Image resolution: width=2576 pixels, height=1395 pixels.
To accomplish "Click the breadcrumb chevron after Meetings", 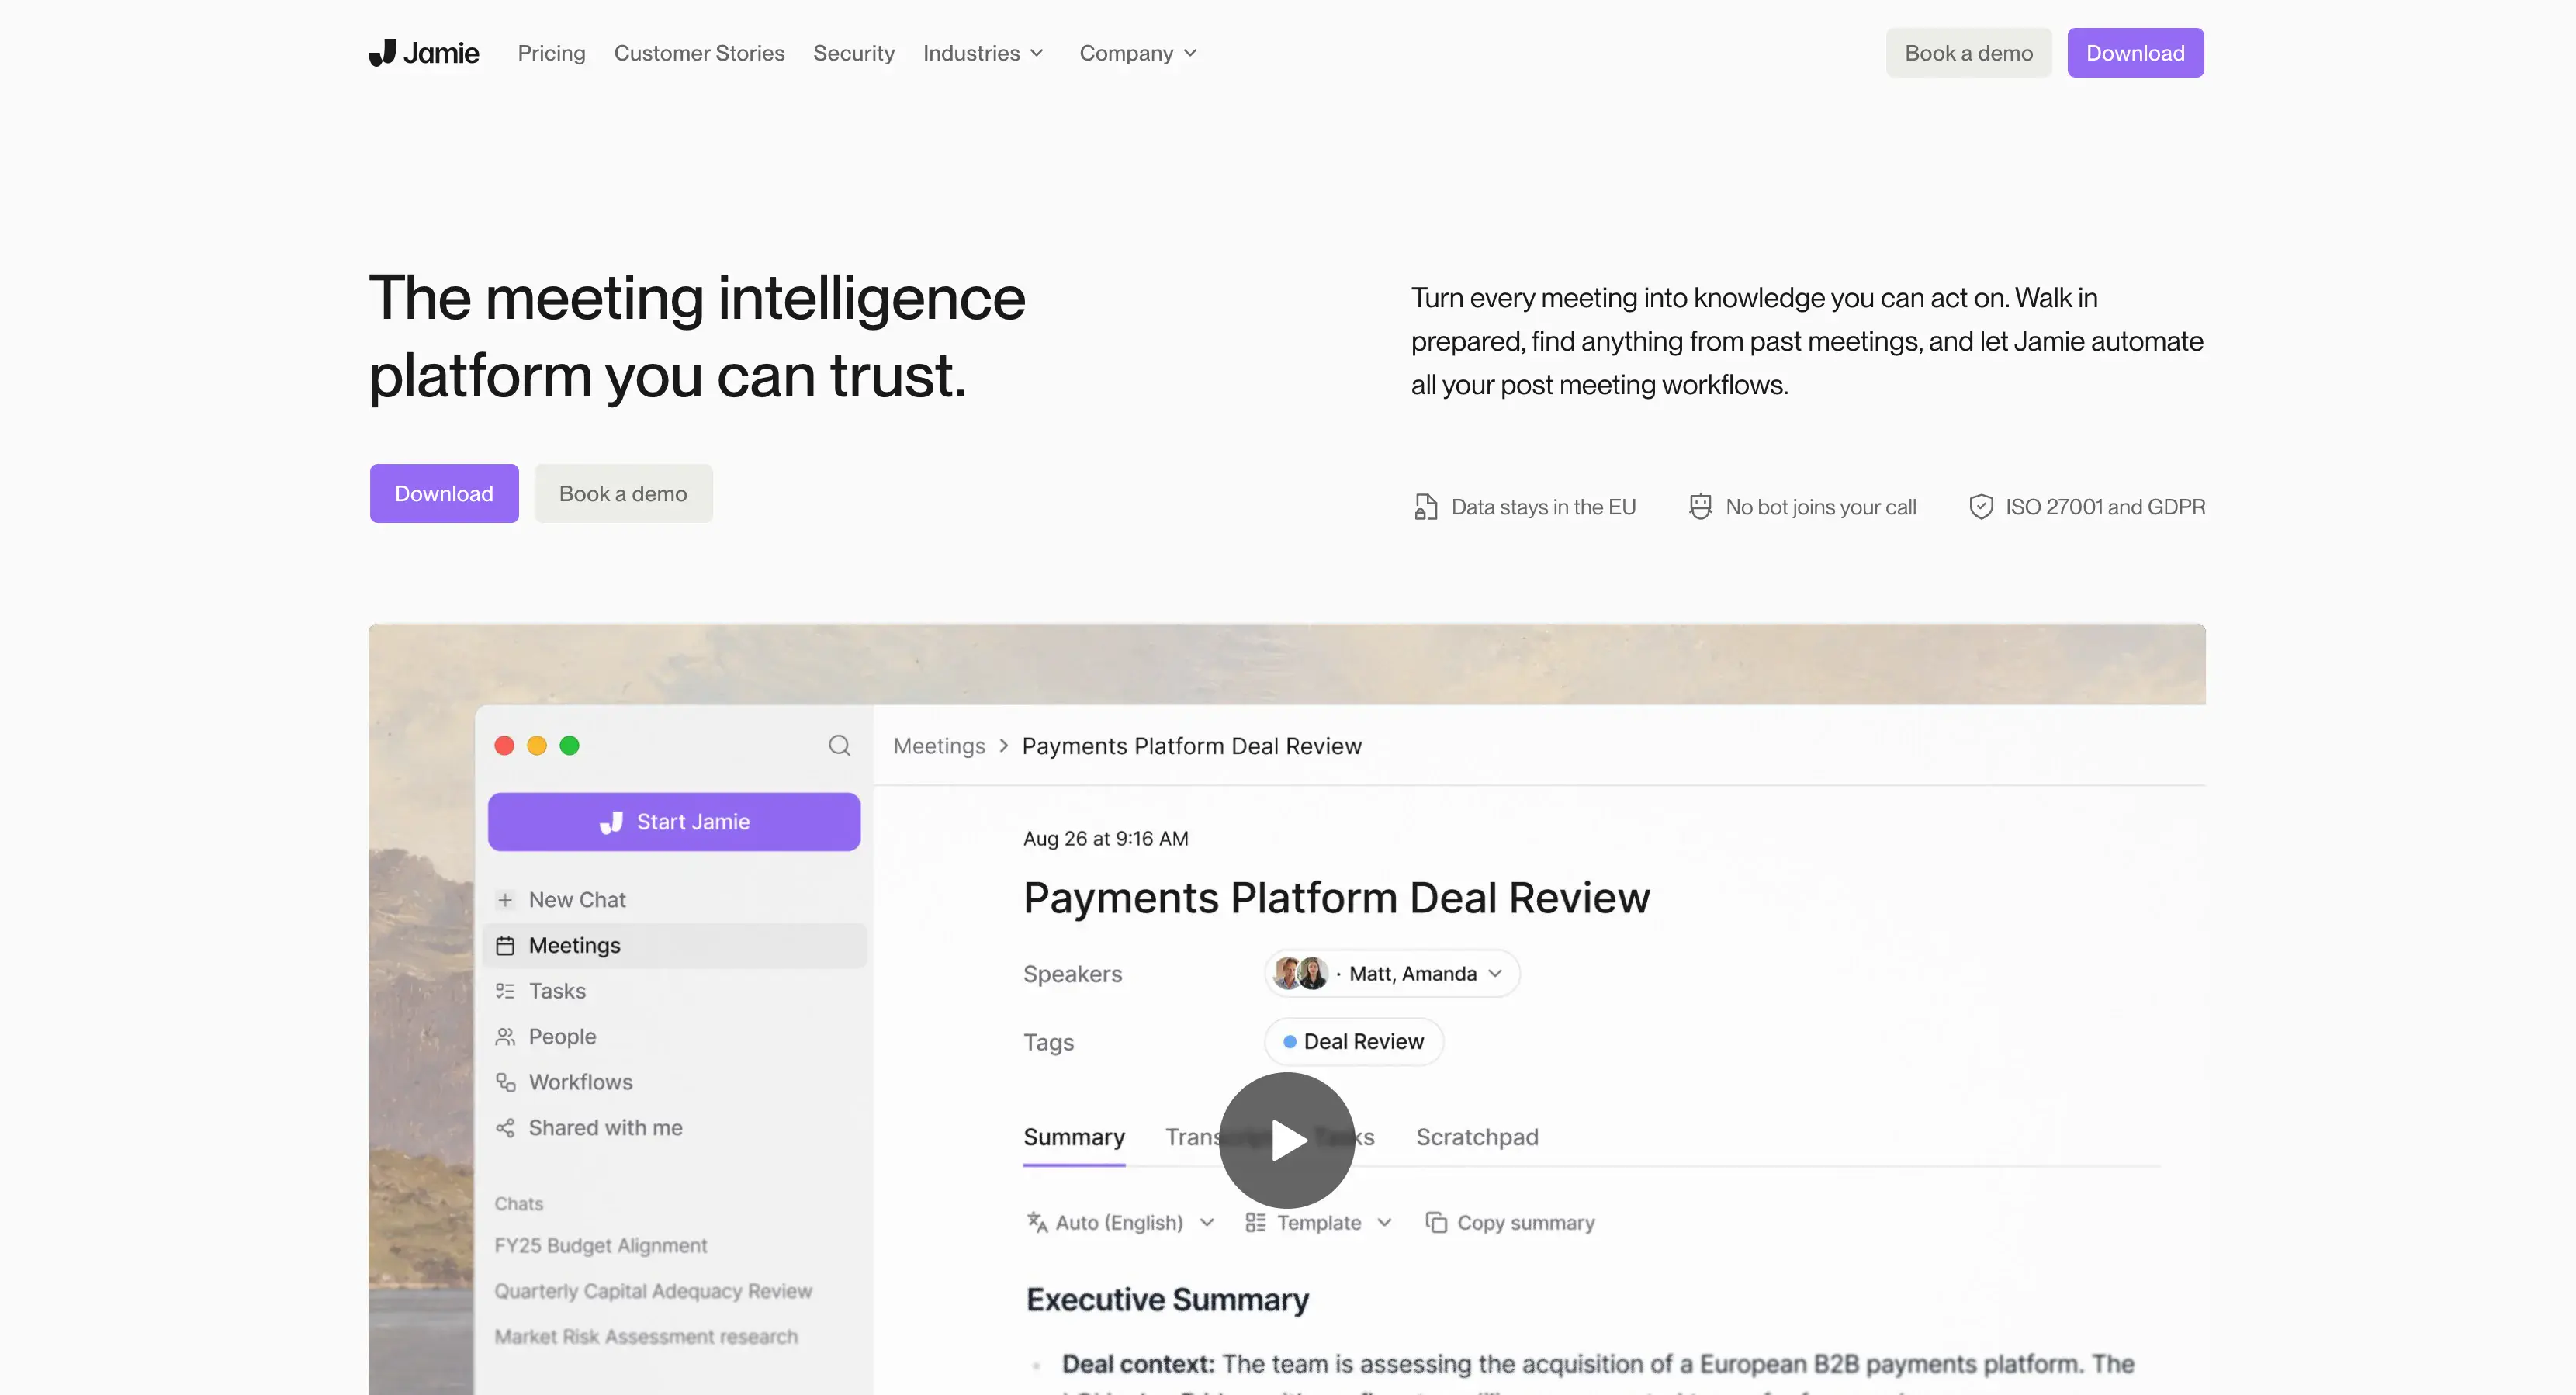I will pyautogui.click(x=1004, y=746).
